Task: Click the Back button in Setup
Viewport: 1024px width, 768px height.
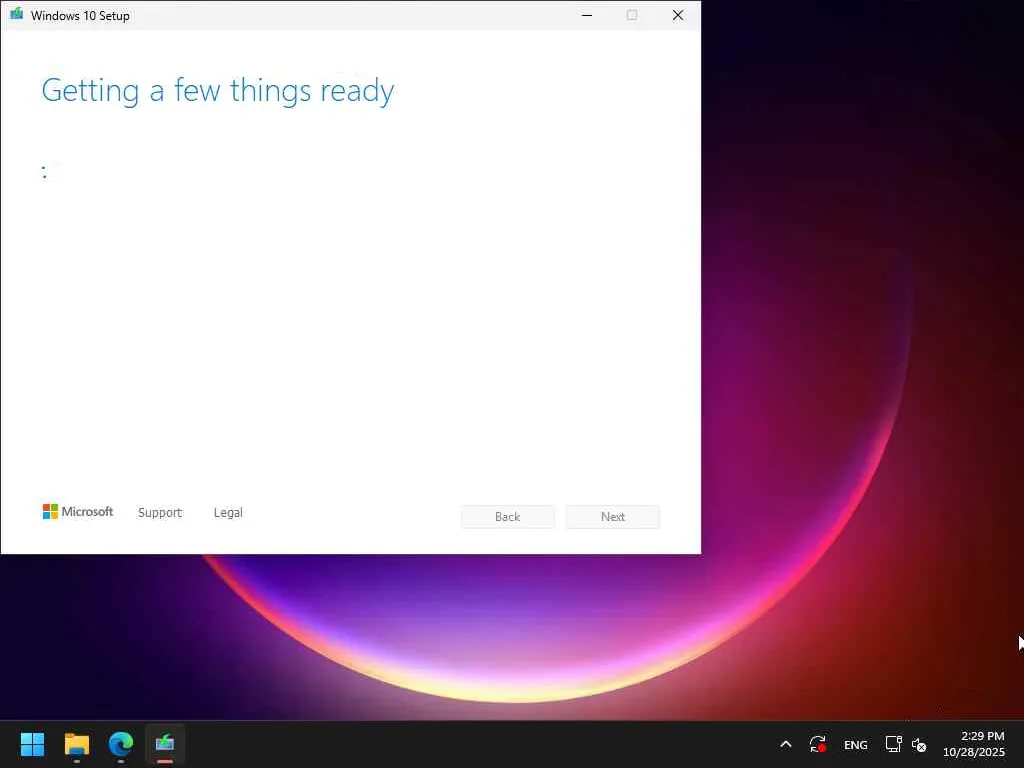Action: (507, 517)
